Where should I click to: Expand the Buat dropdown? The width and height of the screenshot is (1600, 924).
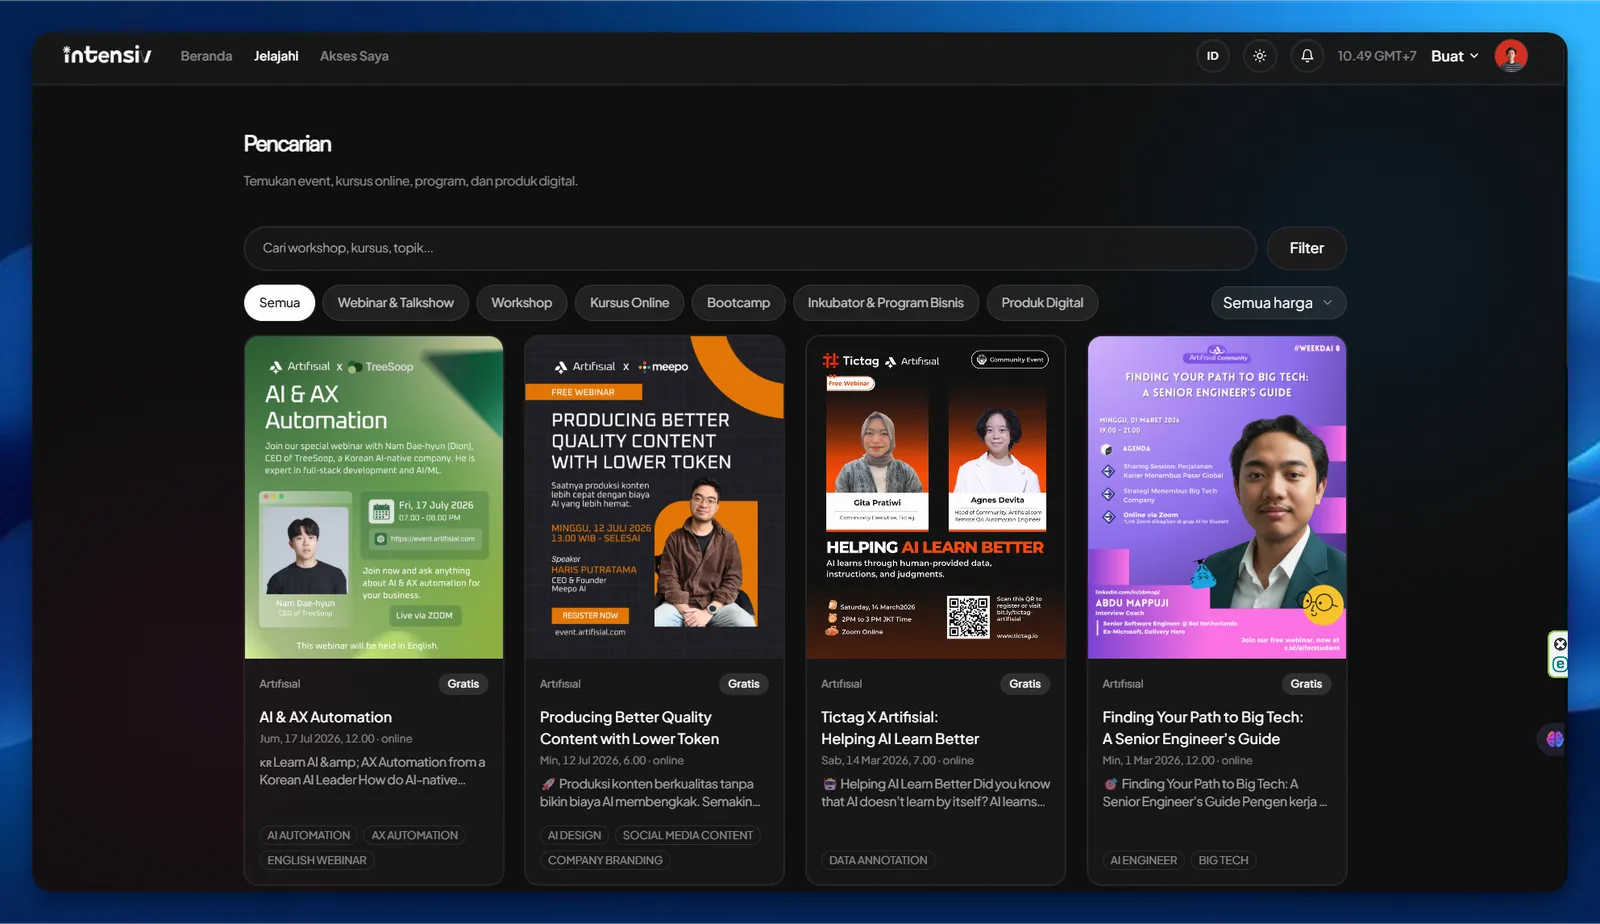(1455, 56)
